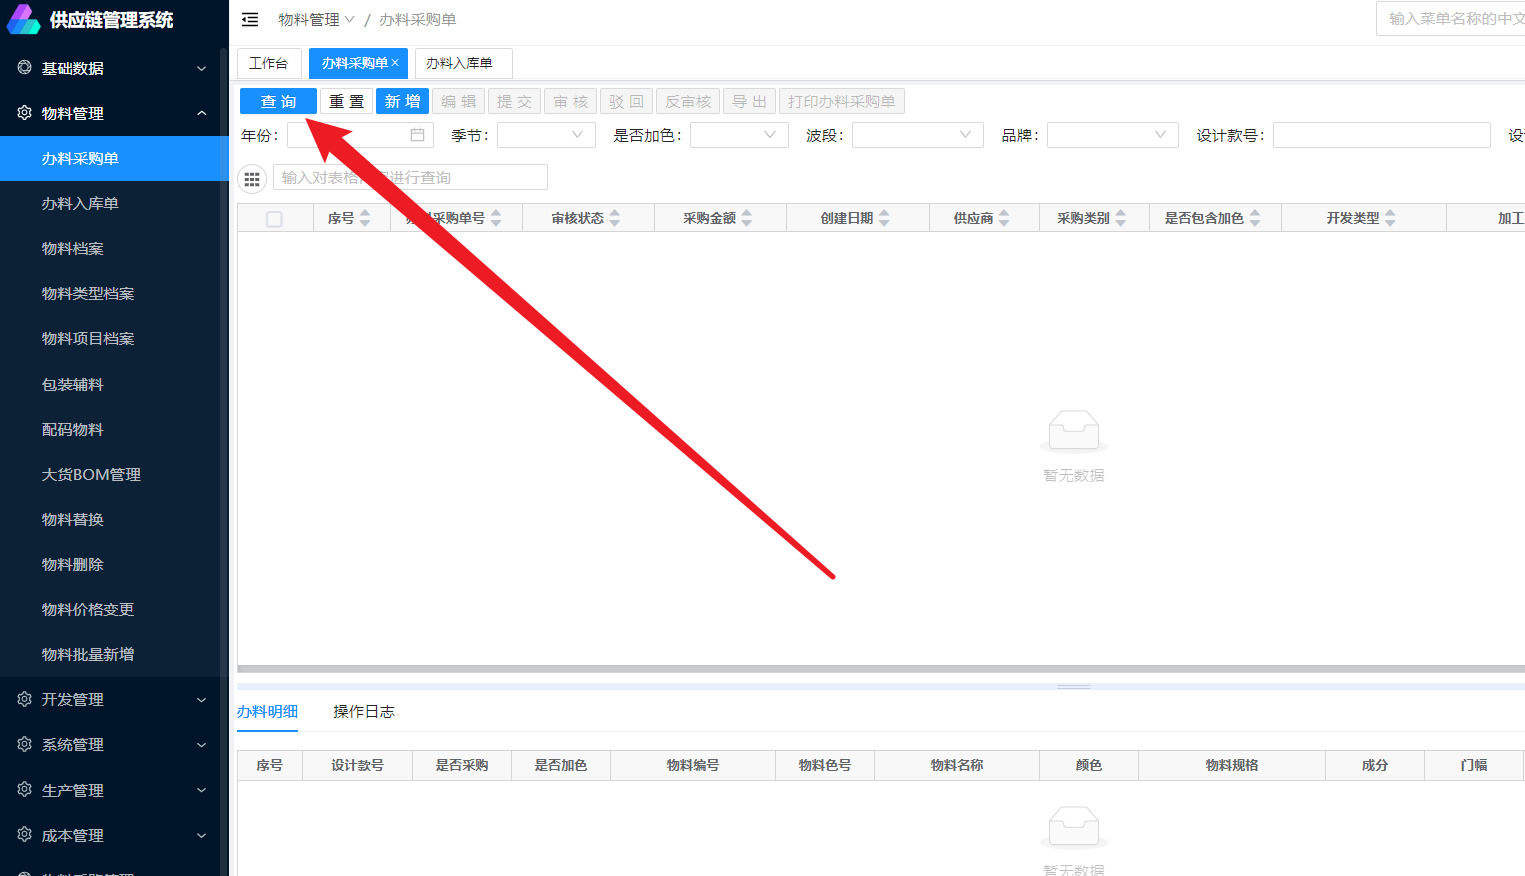Click the sort arrows on 序号 column

(365, 218)
